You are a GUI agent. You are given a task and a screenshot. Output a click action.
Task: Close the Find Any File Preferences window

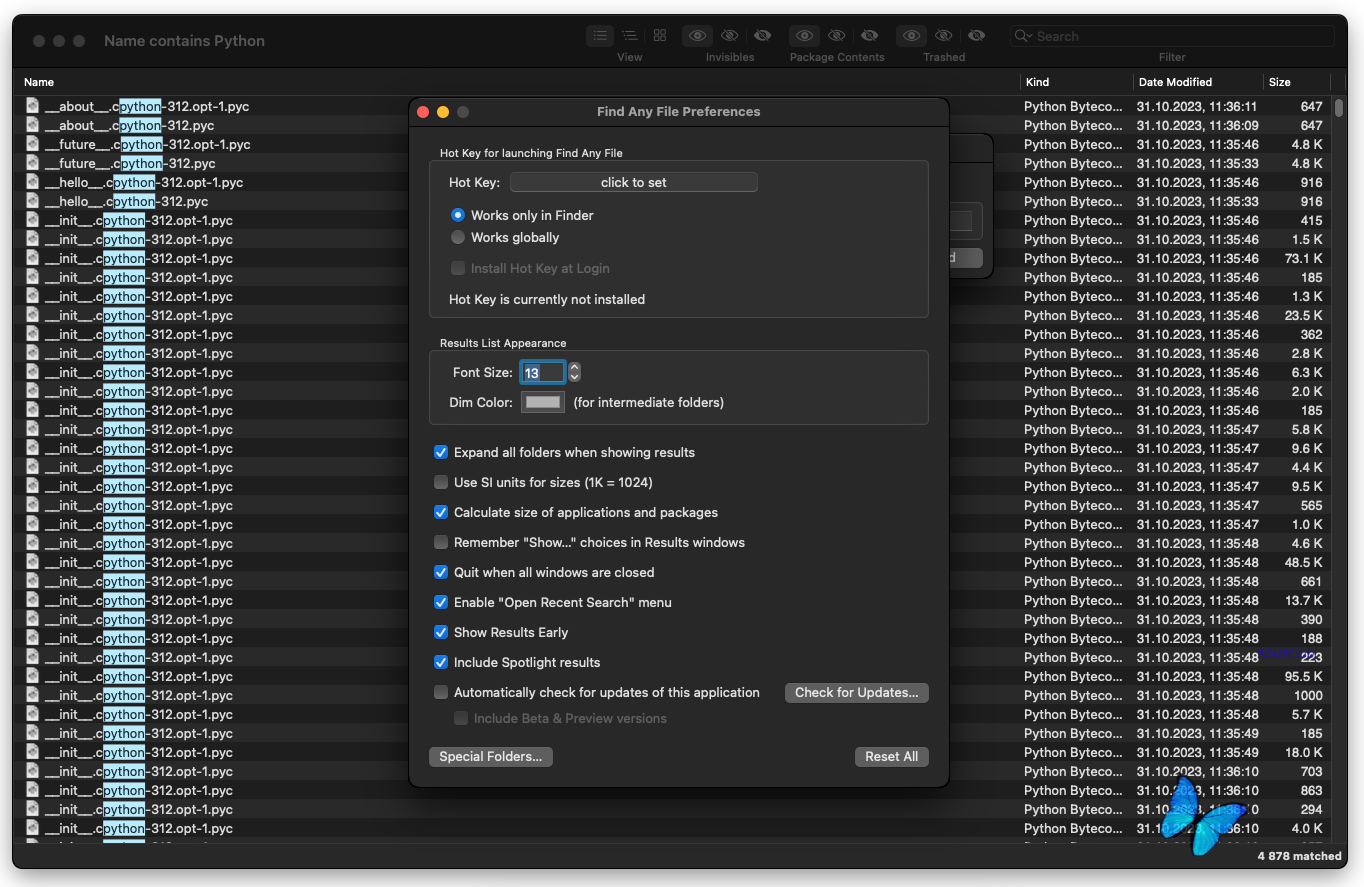coord(423,112)
